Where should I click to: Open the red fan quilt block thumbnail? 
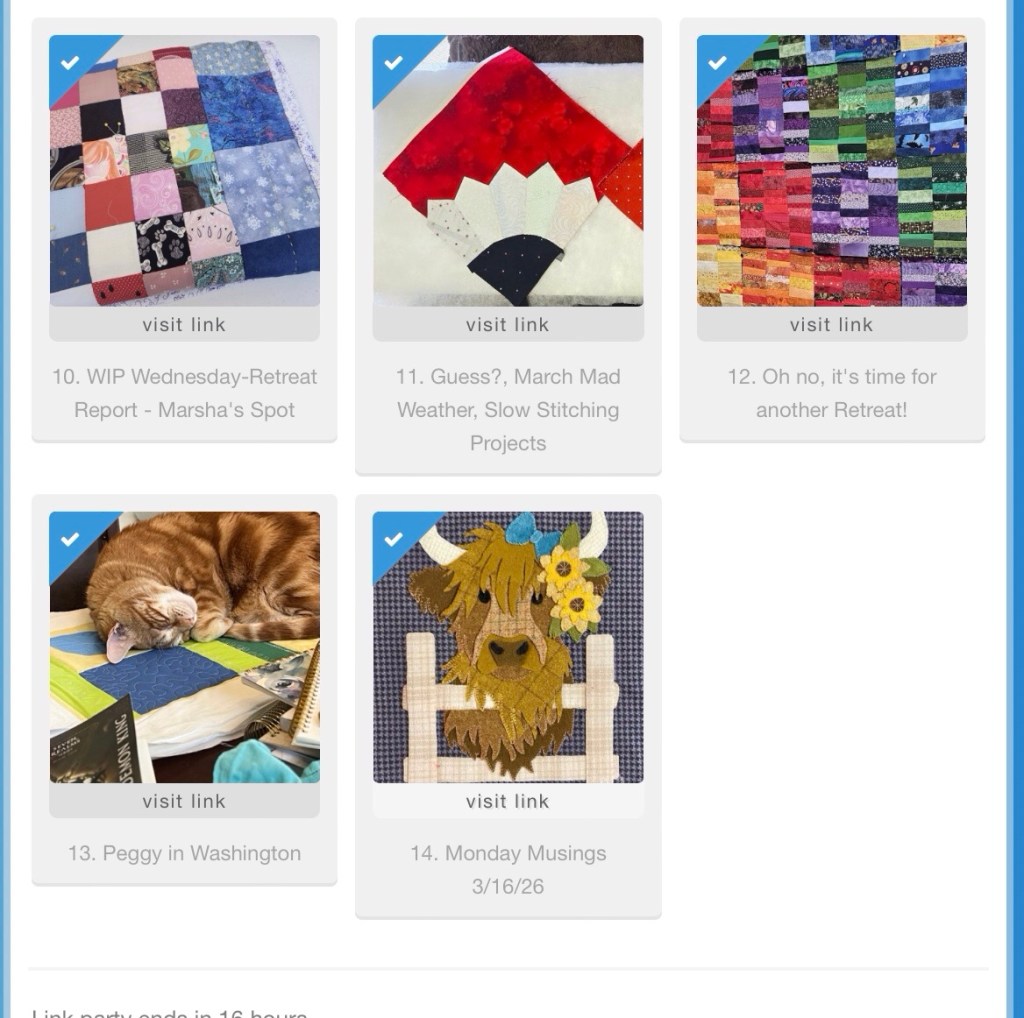508,170
